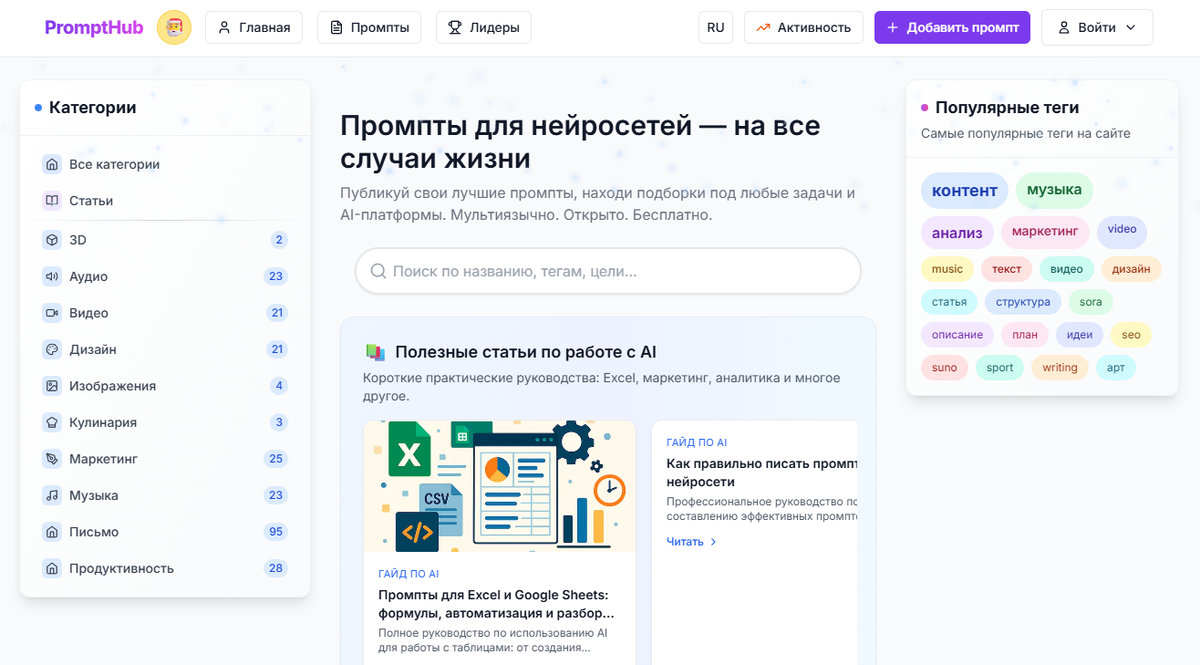1200x665 pixels.
Task: Click the Видео camera icon
Action: (52, 313)
